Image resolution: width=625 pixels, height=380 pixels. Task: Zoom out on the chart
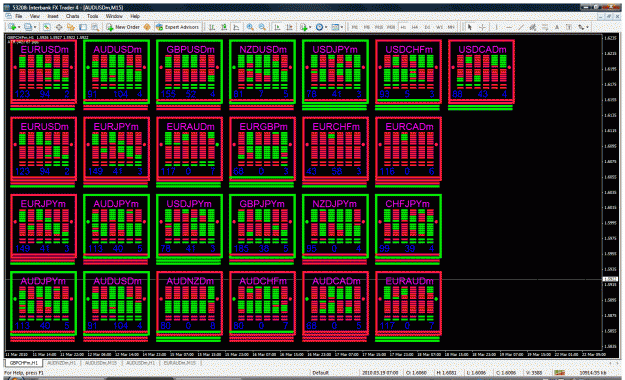point(262,27)
